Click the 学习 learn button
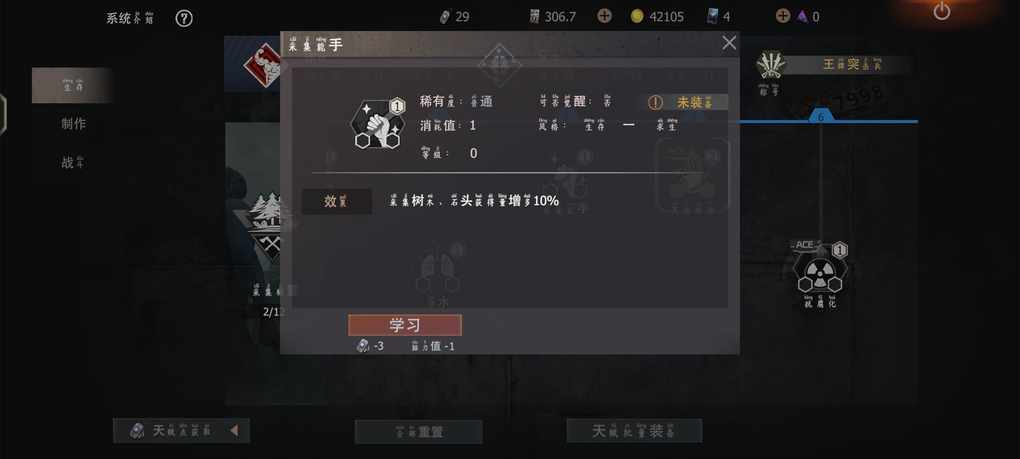The height and width of the screenshot is (459, 1020). point(405,325)
